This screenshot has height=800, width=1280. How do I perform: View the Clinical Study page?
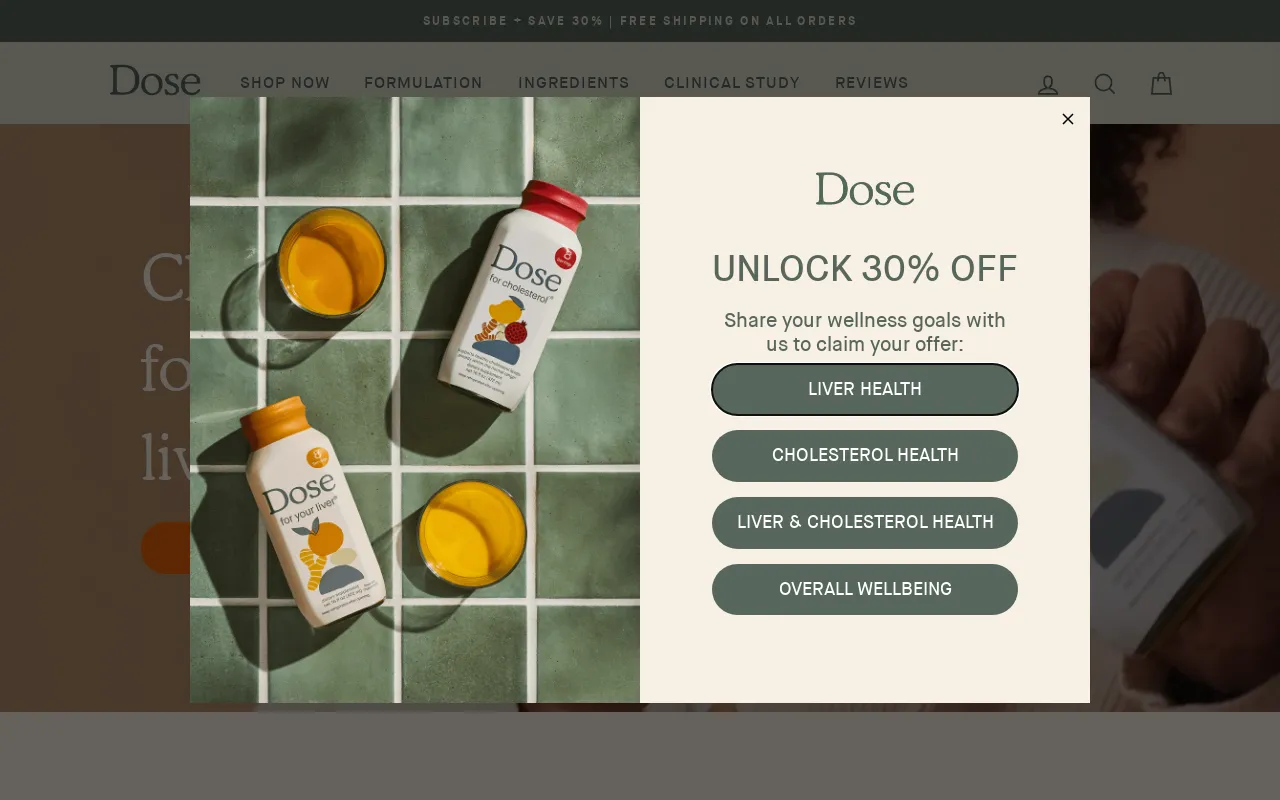click(x=732, y=83)
